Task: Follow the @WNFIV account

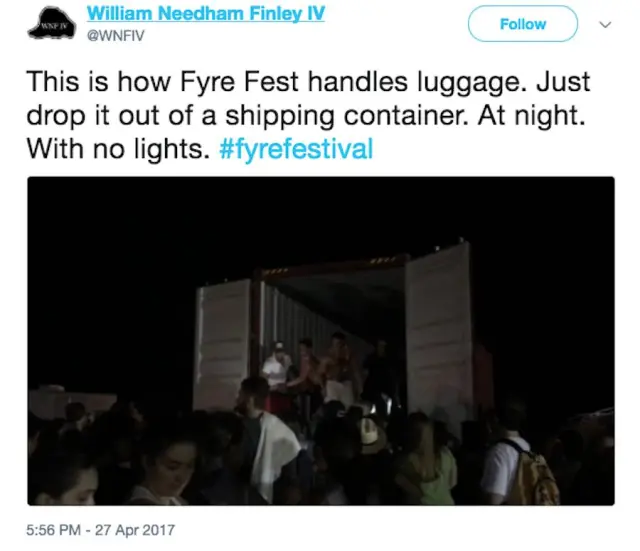Action: point(522,24)
